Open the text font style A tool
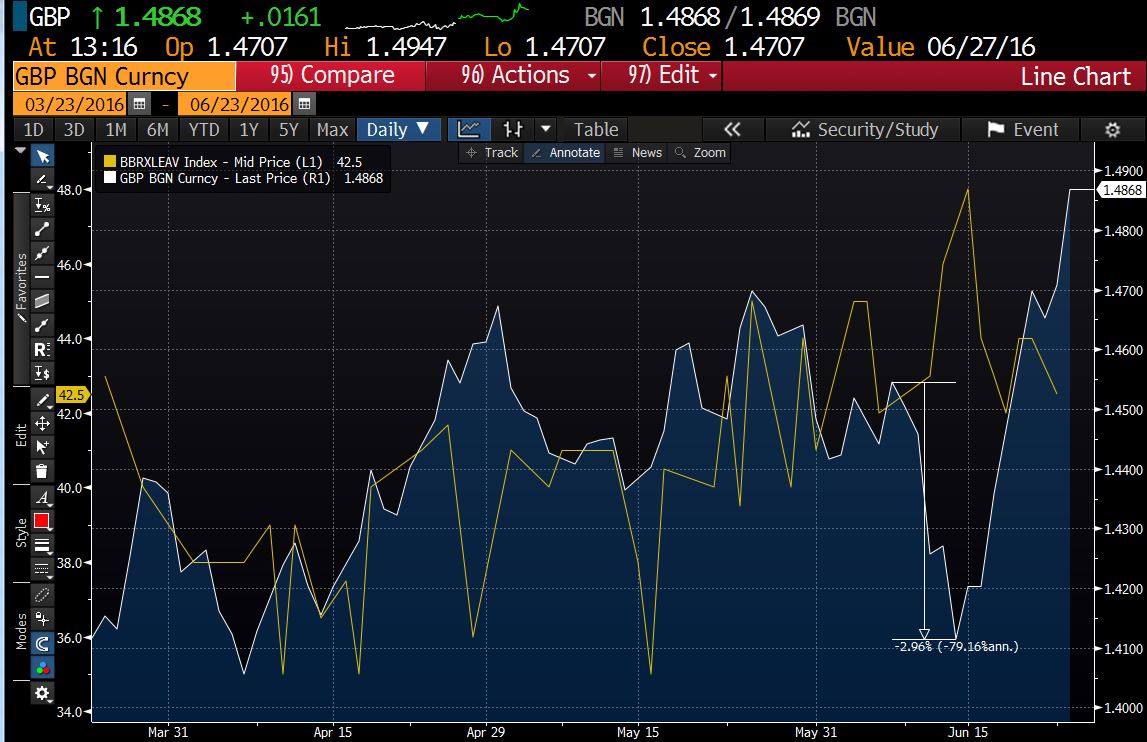The image size is (1147, 742). pyautogui.click(x=42, y=498)
